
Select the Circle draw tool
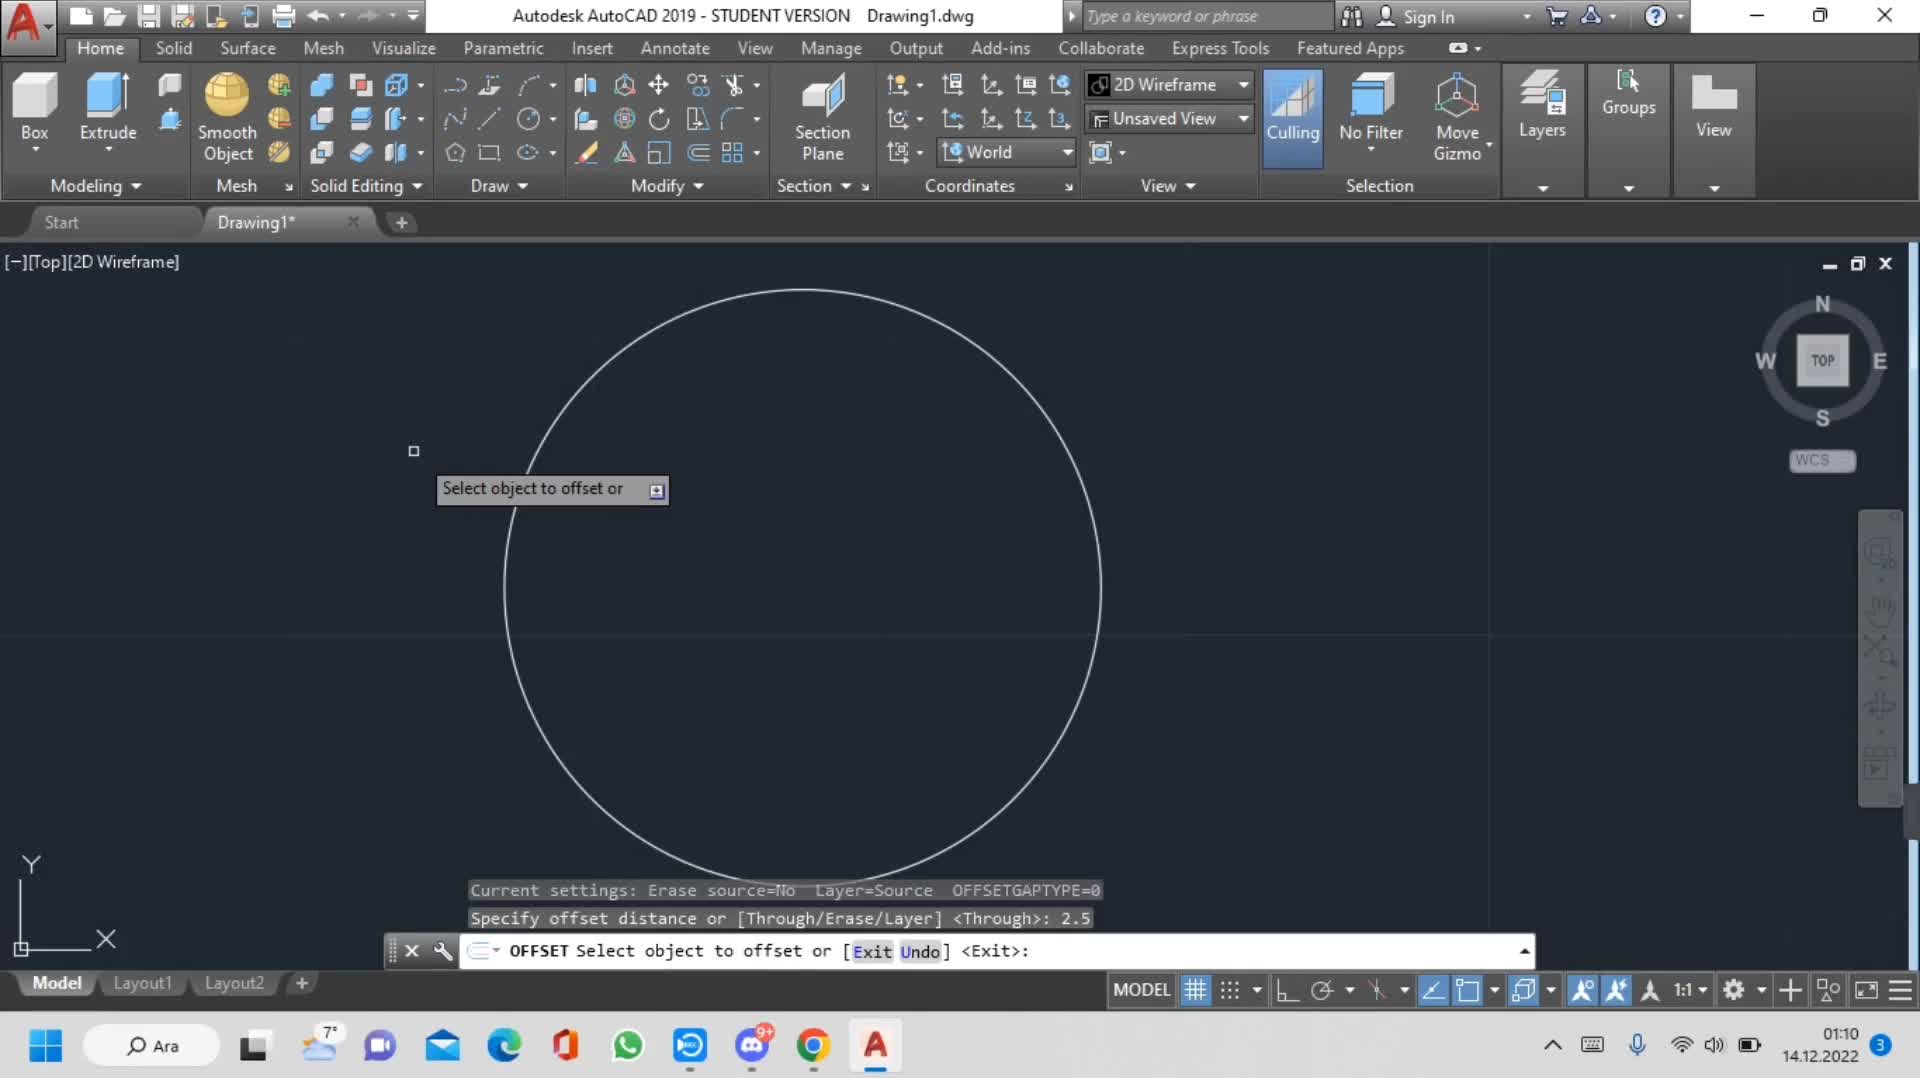528,119
